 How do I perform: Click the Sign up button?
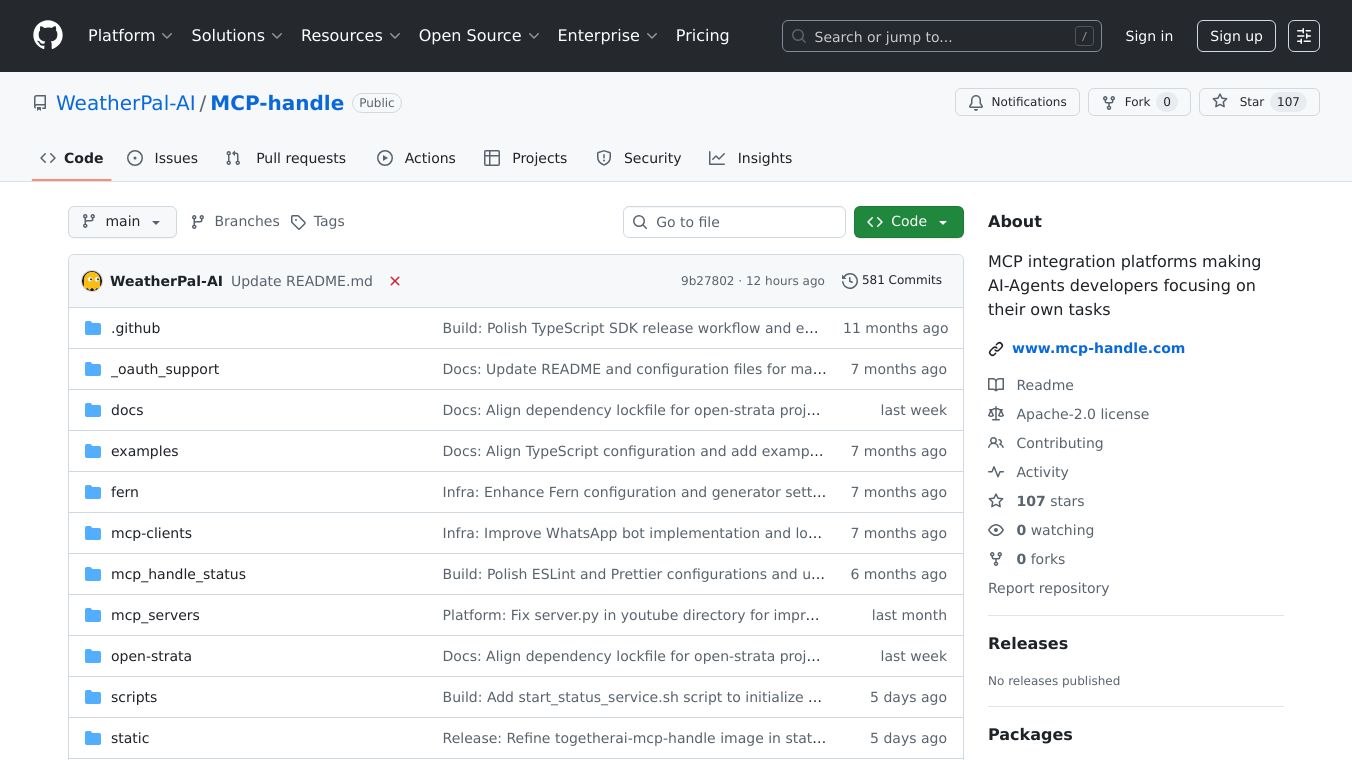[1235, 36]
